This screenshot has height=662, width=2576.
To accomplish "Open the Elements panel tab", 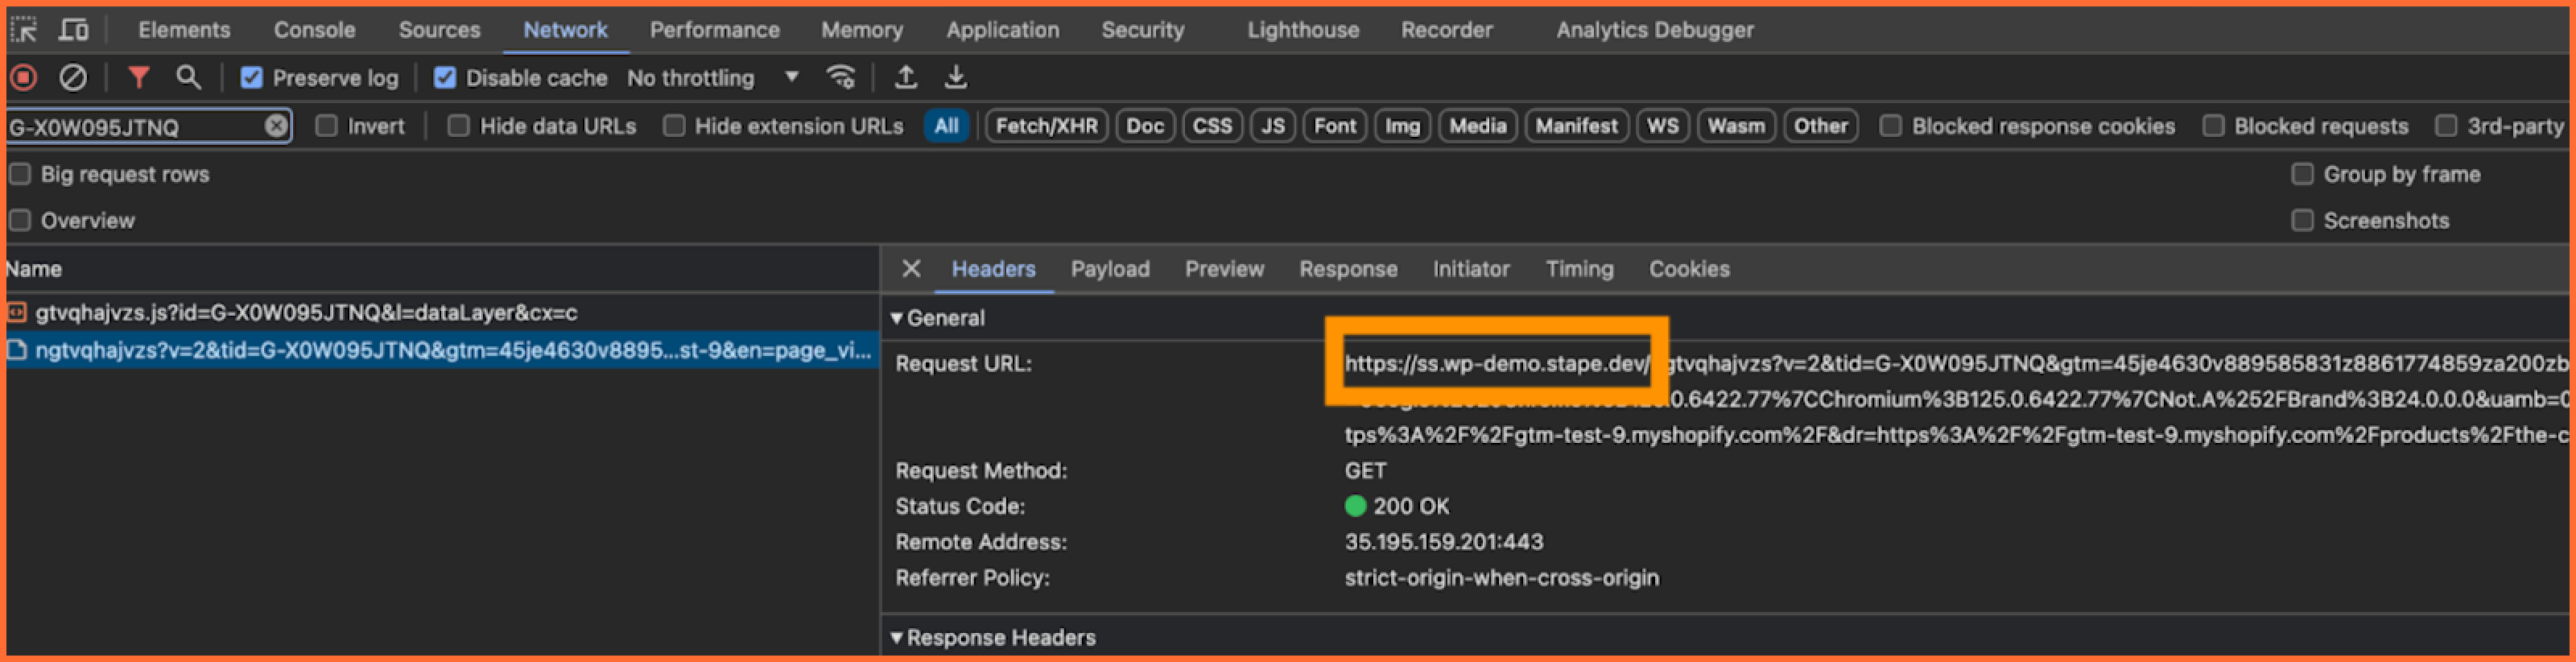I will [184, 30].
